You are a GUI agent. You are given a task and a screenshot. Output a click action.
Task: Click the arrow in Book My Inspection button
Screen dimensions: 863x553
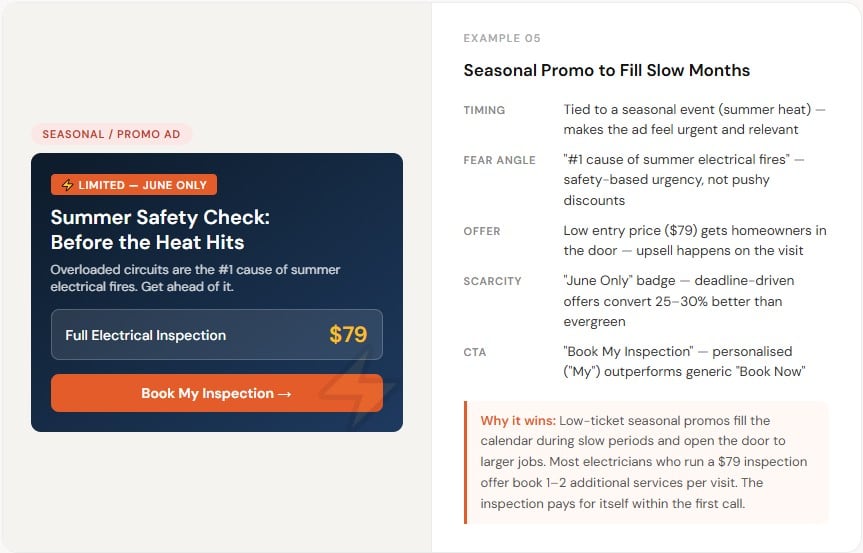[x=285, y=394]
